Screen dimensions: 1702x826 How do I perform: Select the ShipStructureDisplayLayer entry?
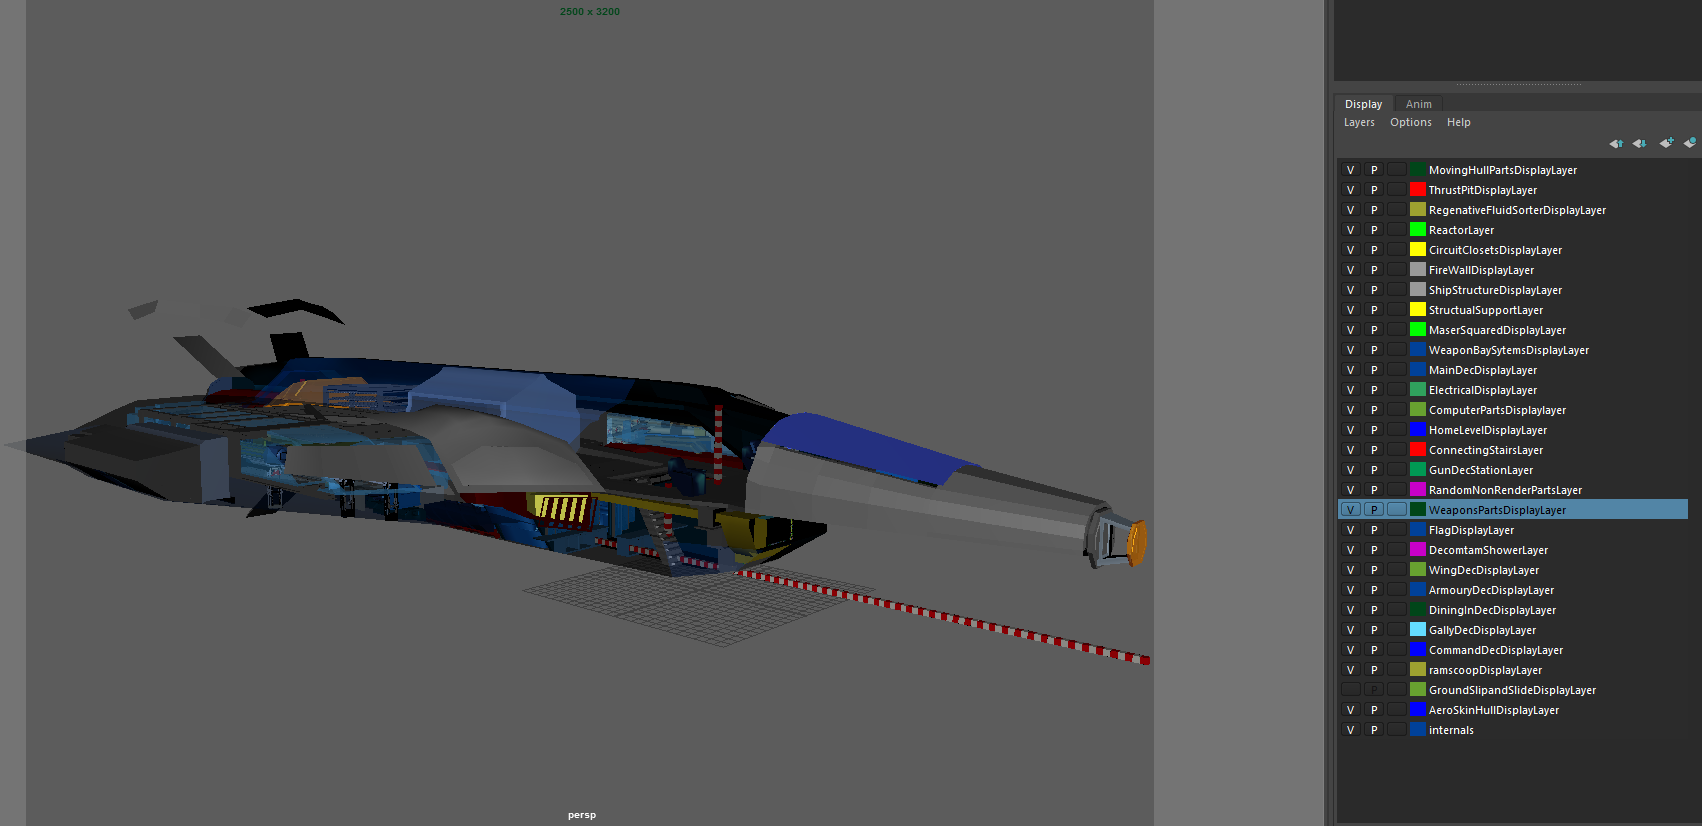(x=1495, y=290)
